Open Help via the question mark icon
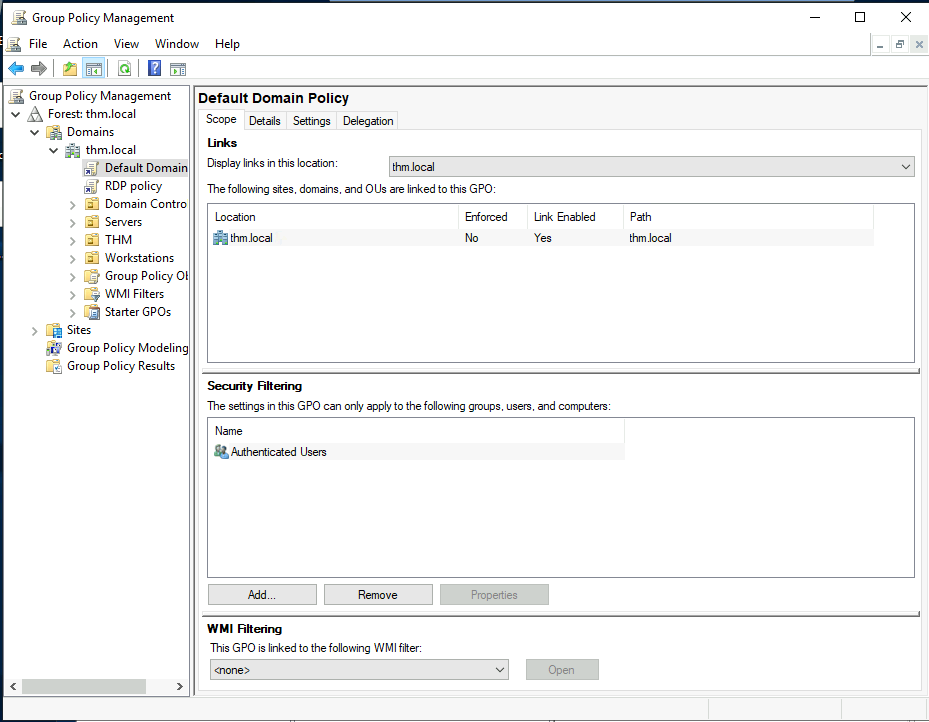 click(154, 69)
